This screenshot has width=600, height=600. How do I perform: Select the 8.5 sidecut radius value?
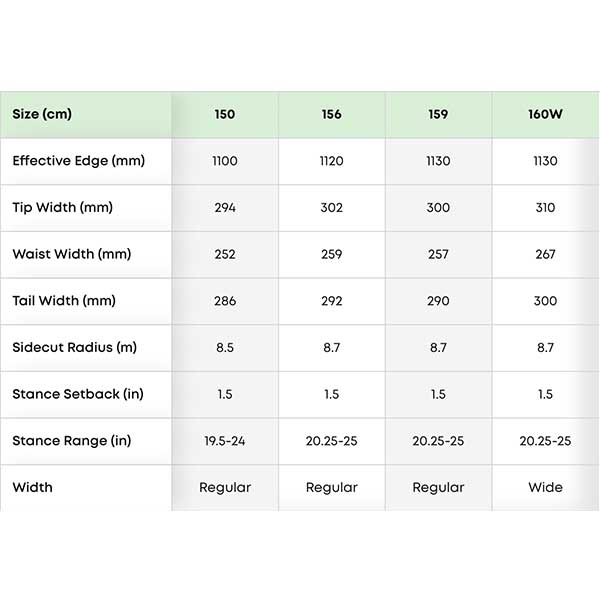[225, 347]
